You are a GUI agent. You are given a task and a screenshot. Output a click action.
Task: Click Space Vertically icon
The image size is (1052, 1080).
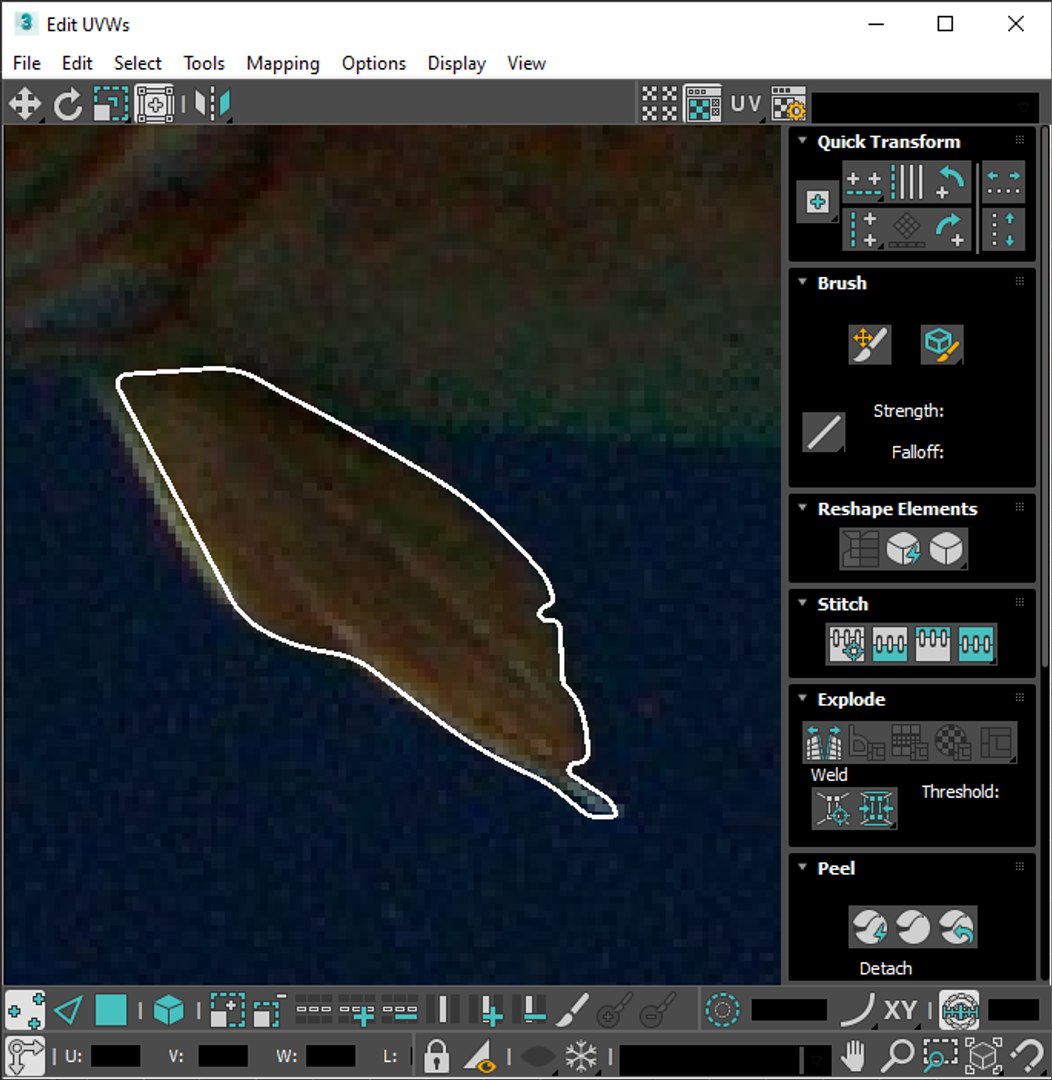[x=1003, y=229]
